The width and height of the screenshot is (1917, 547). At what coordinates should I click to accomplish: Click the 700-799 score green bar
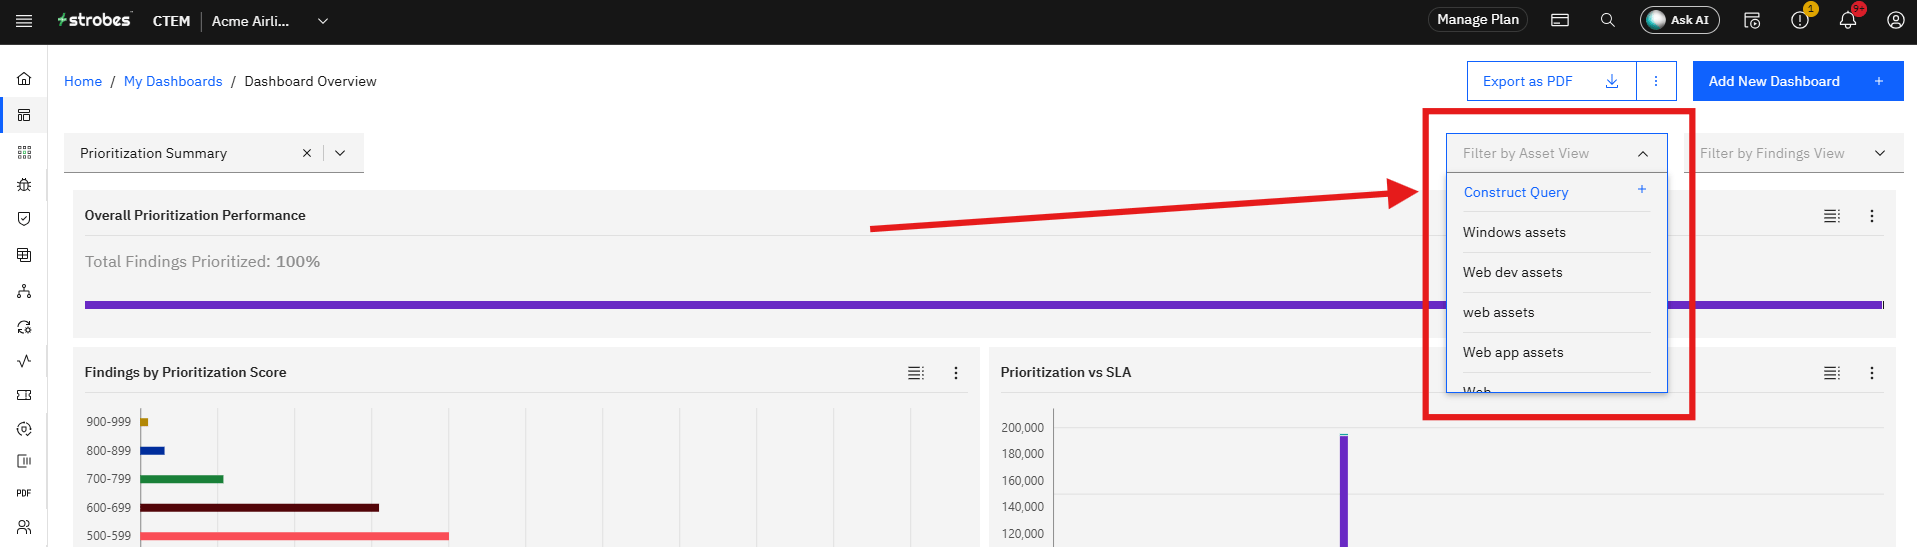[x=182, y=479]
